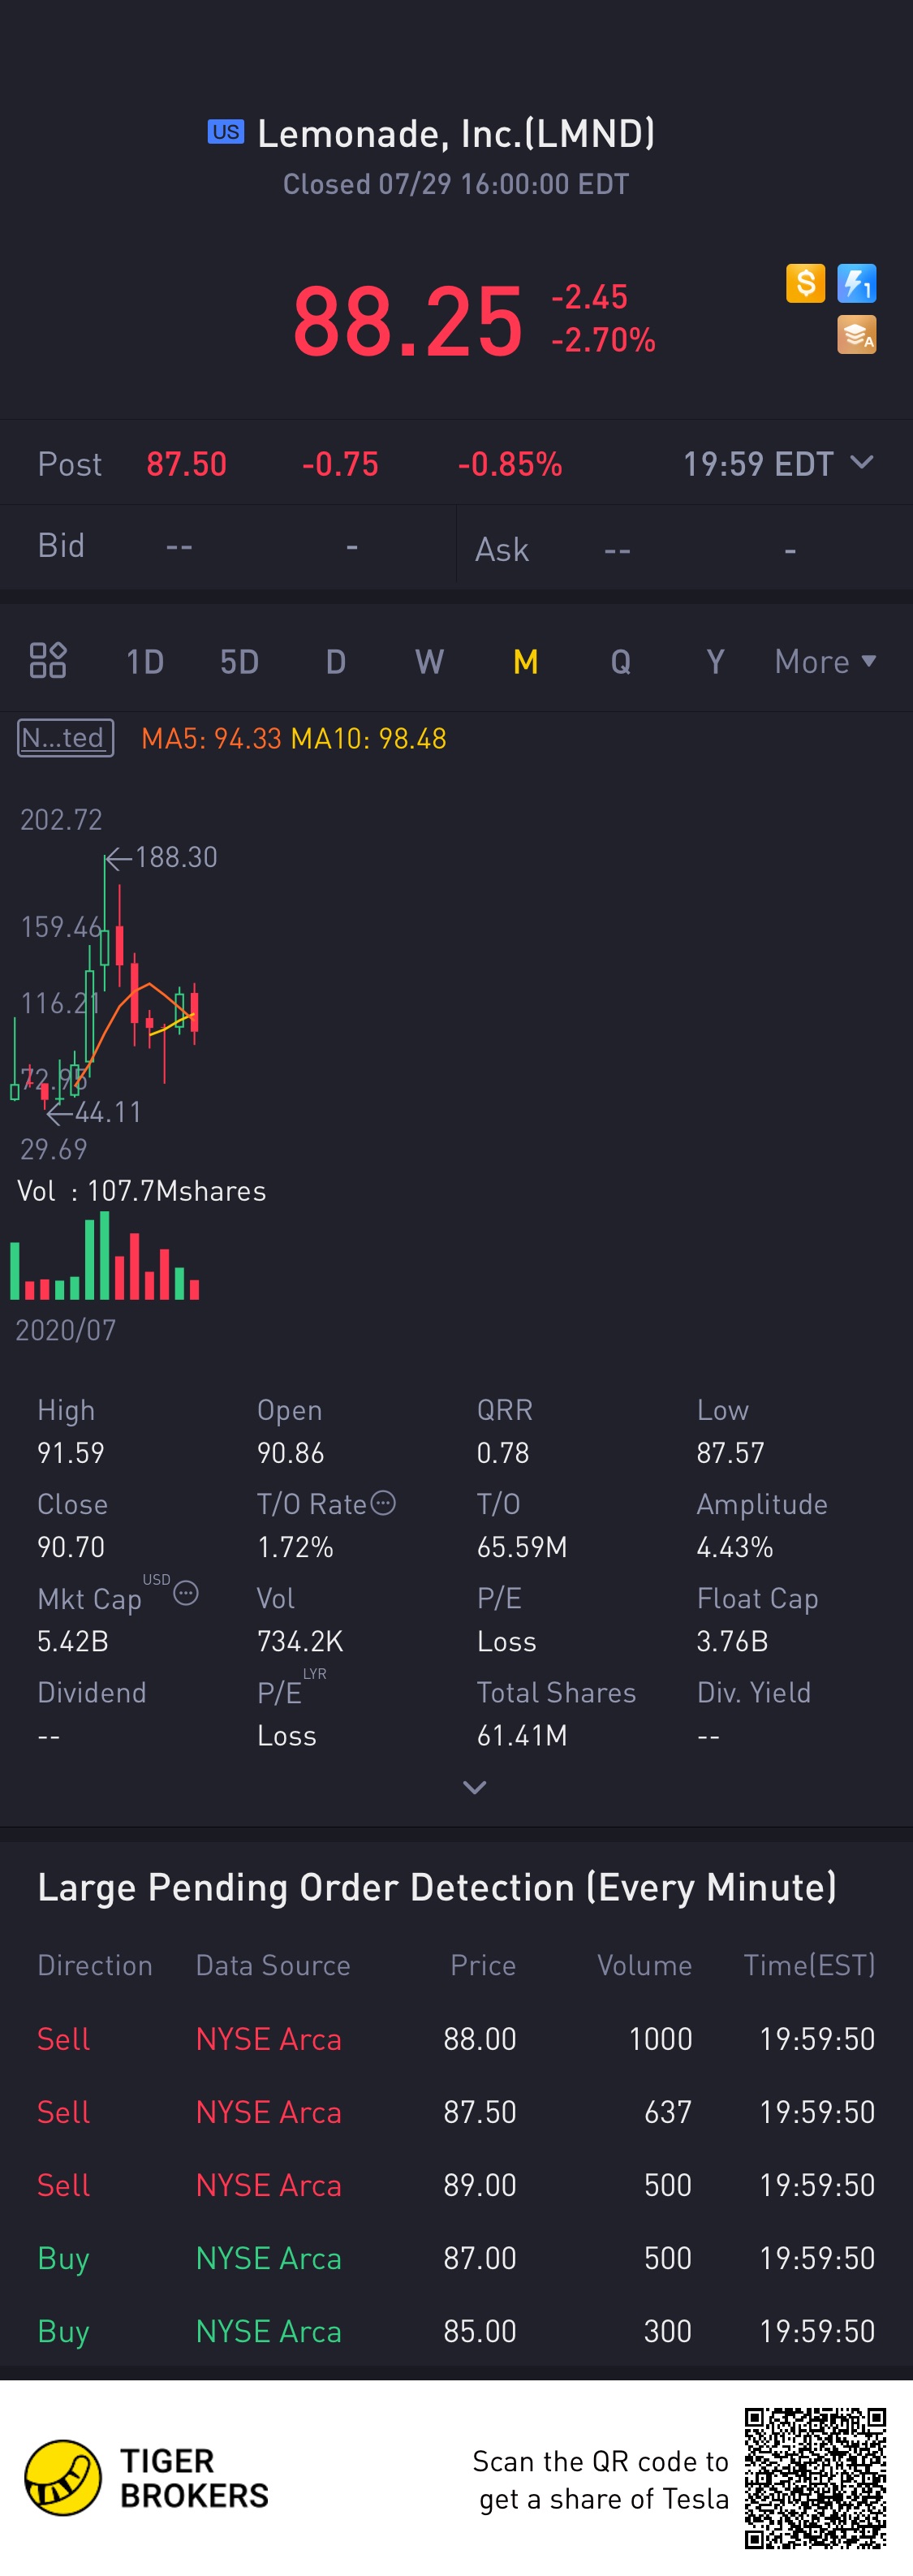Tap the Buy order at 85.00
Viewport: 913px width, 2576px height.
point(456,2330)
